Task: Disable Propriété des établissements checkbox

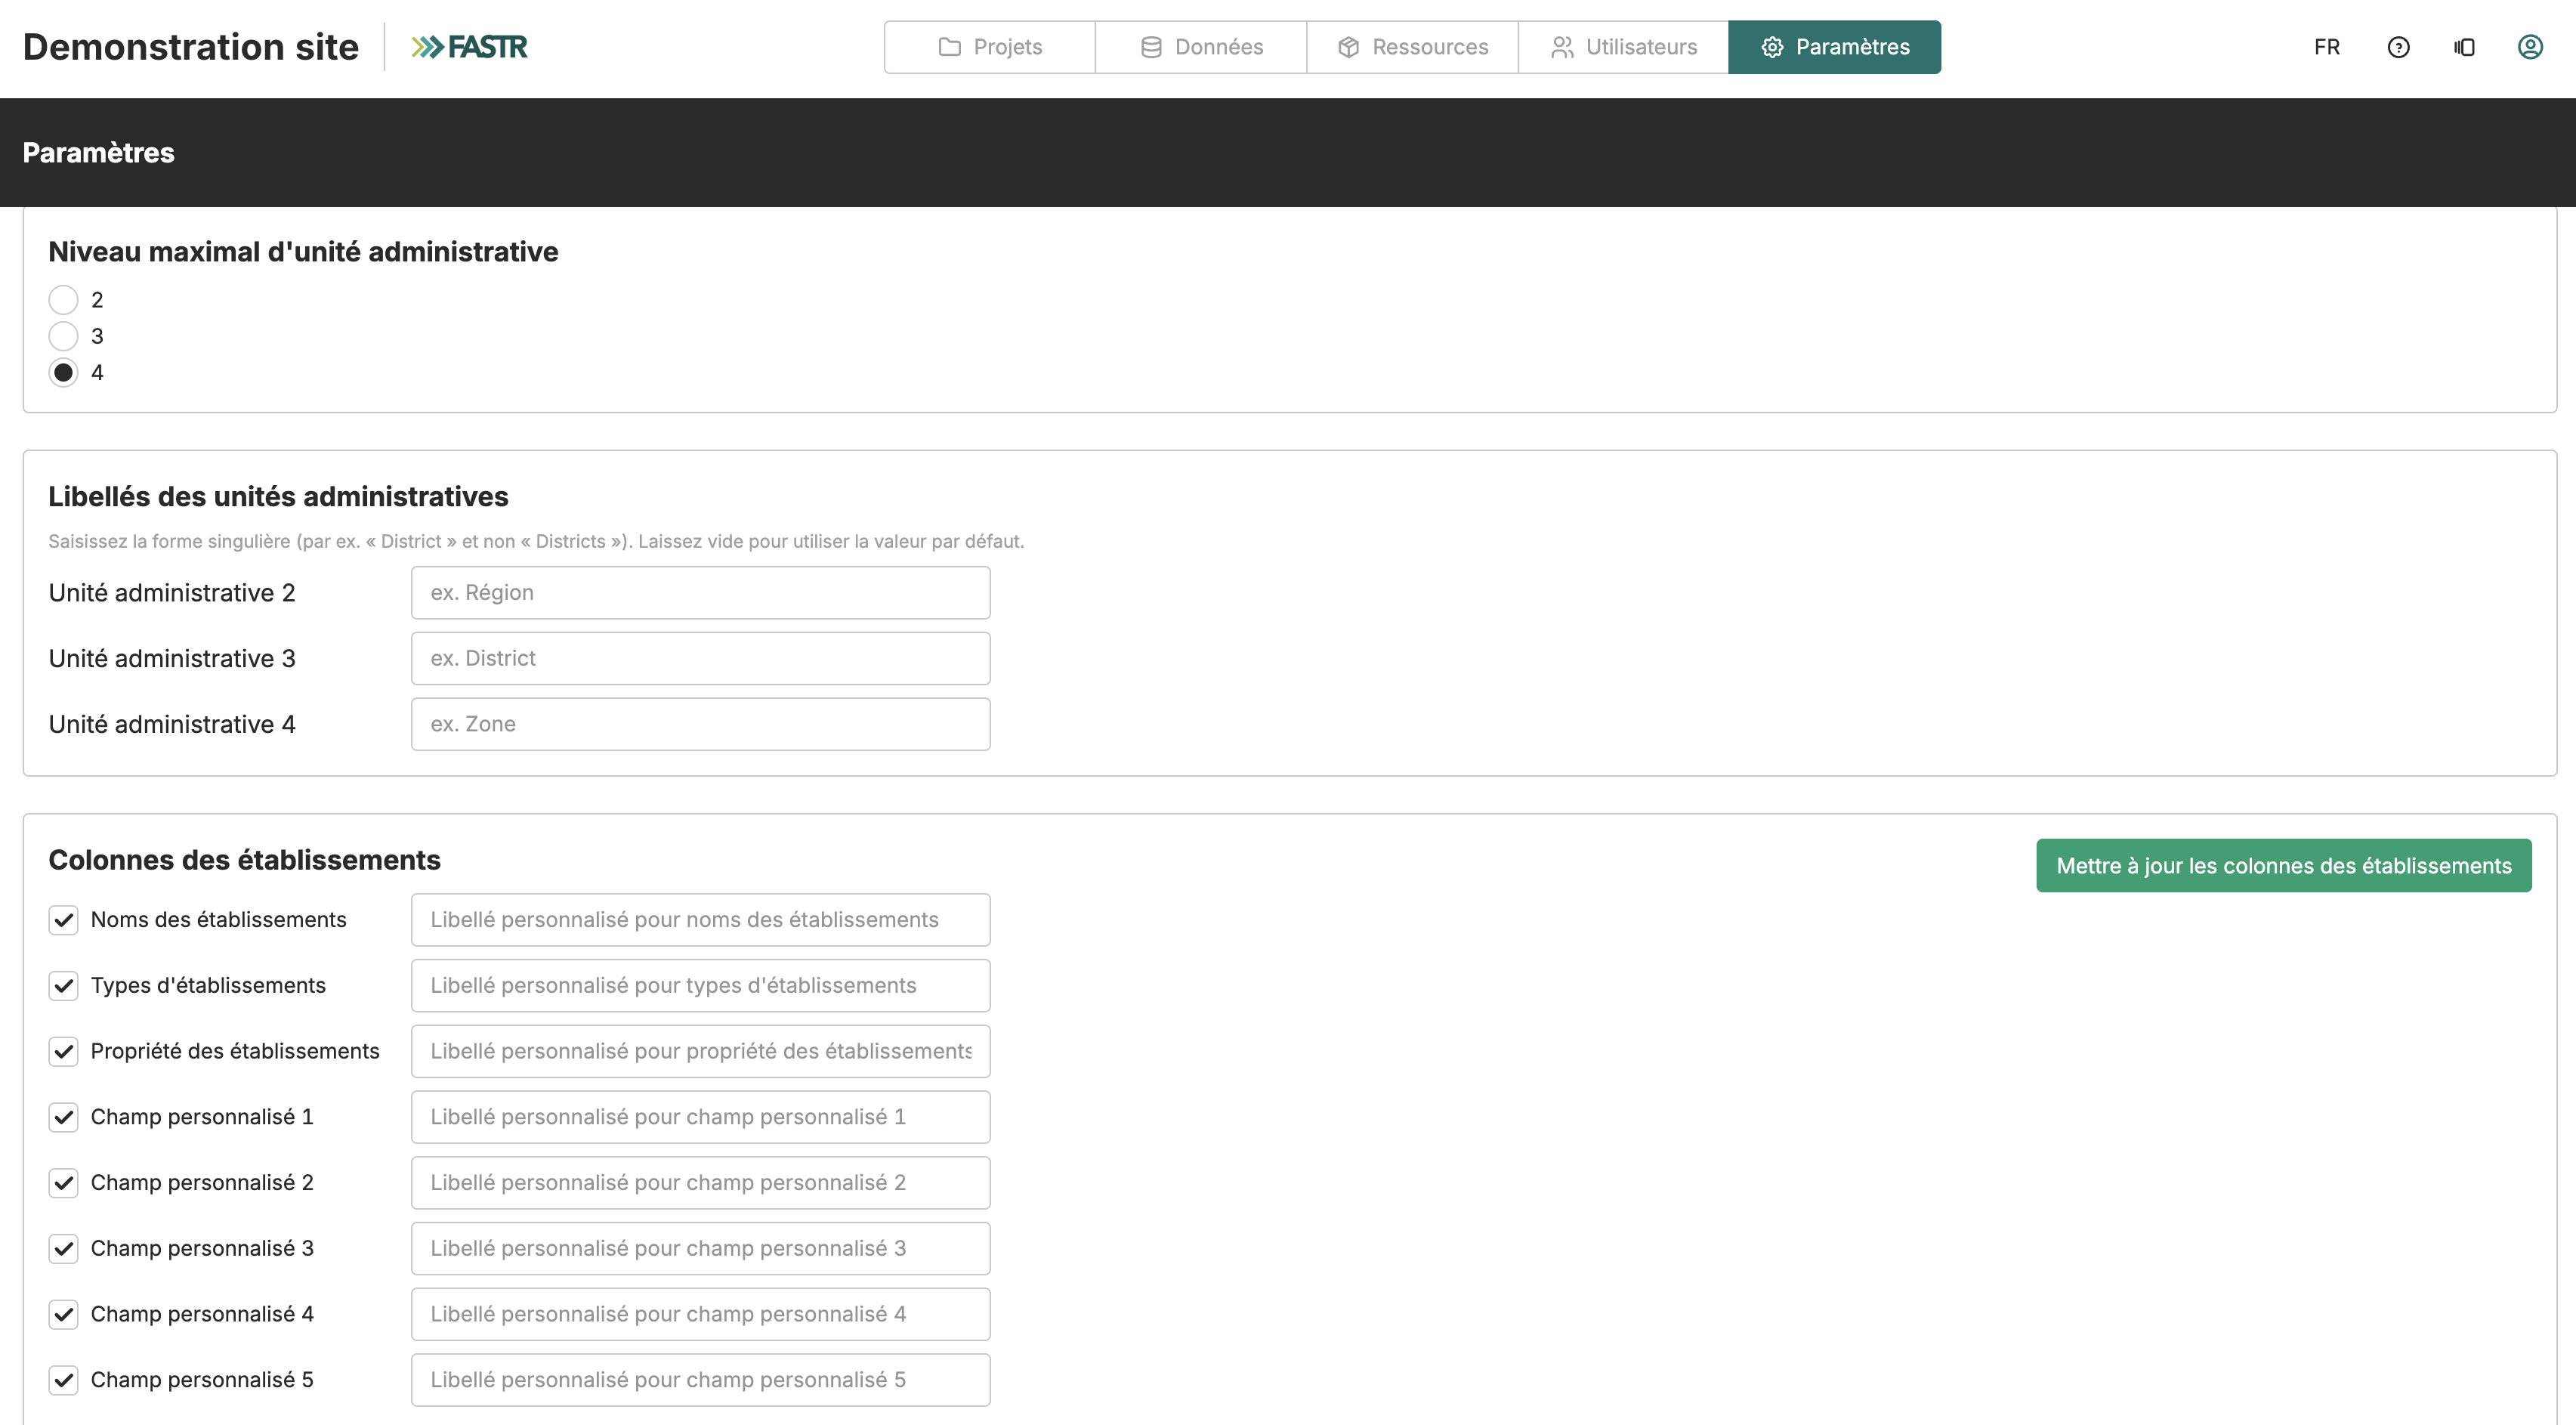Action: [x=63, y=1051]
